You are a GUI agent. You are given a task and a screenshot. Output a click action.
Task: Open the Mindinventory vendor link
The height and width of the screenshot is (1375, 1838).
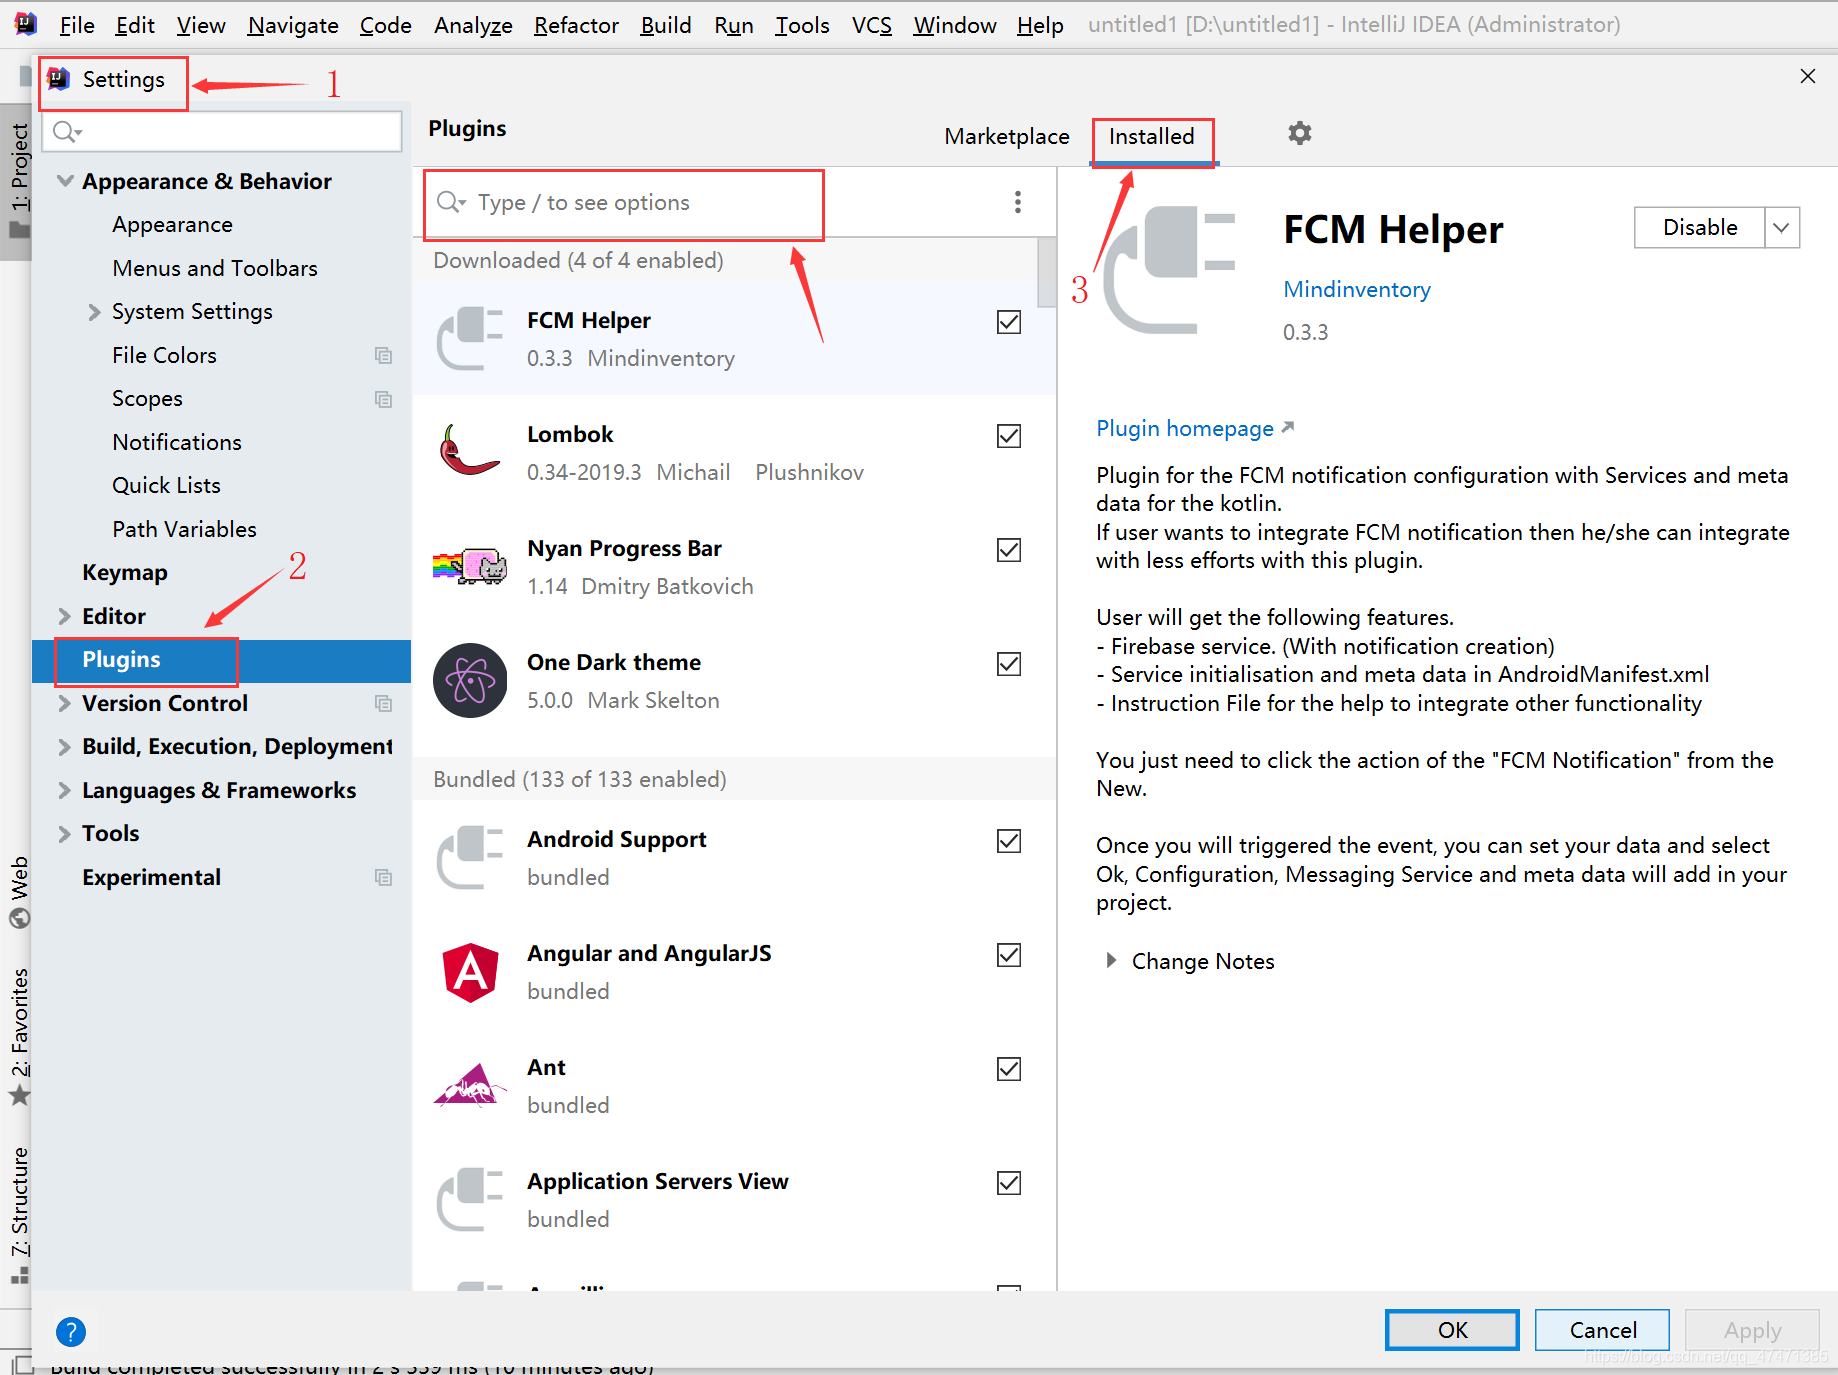click(x=1356, y=289)
